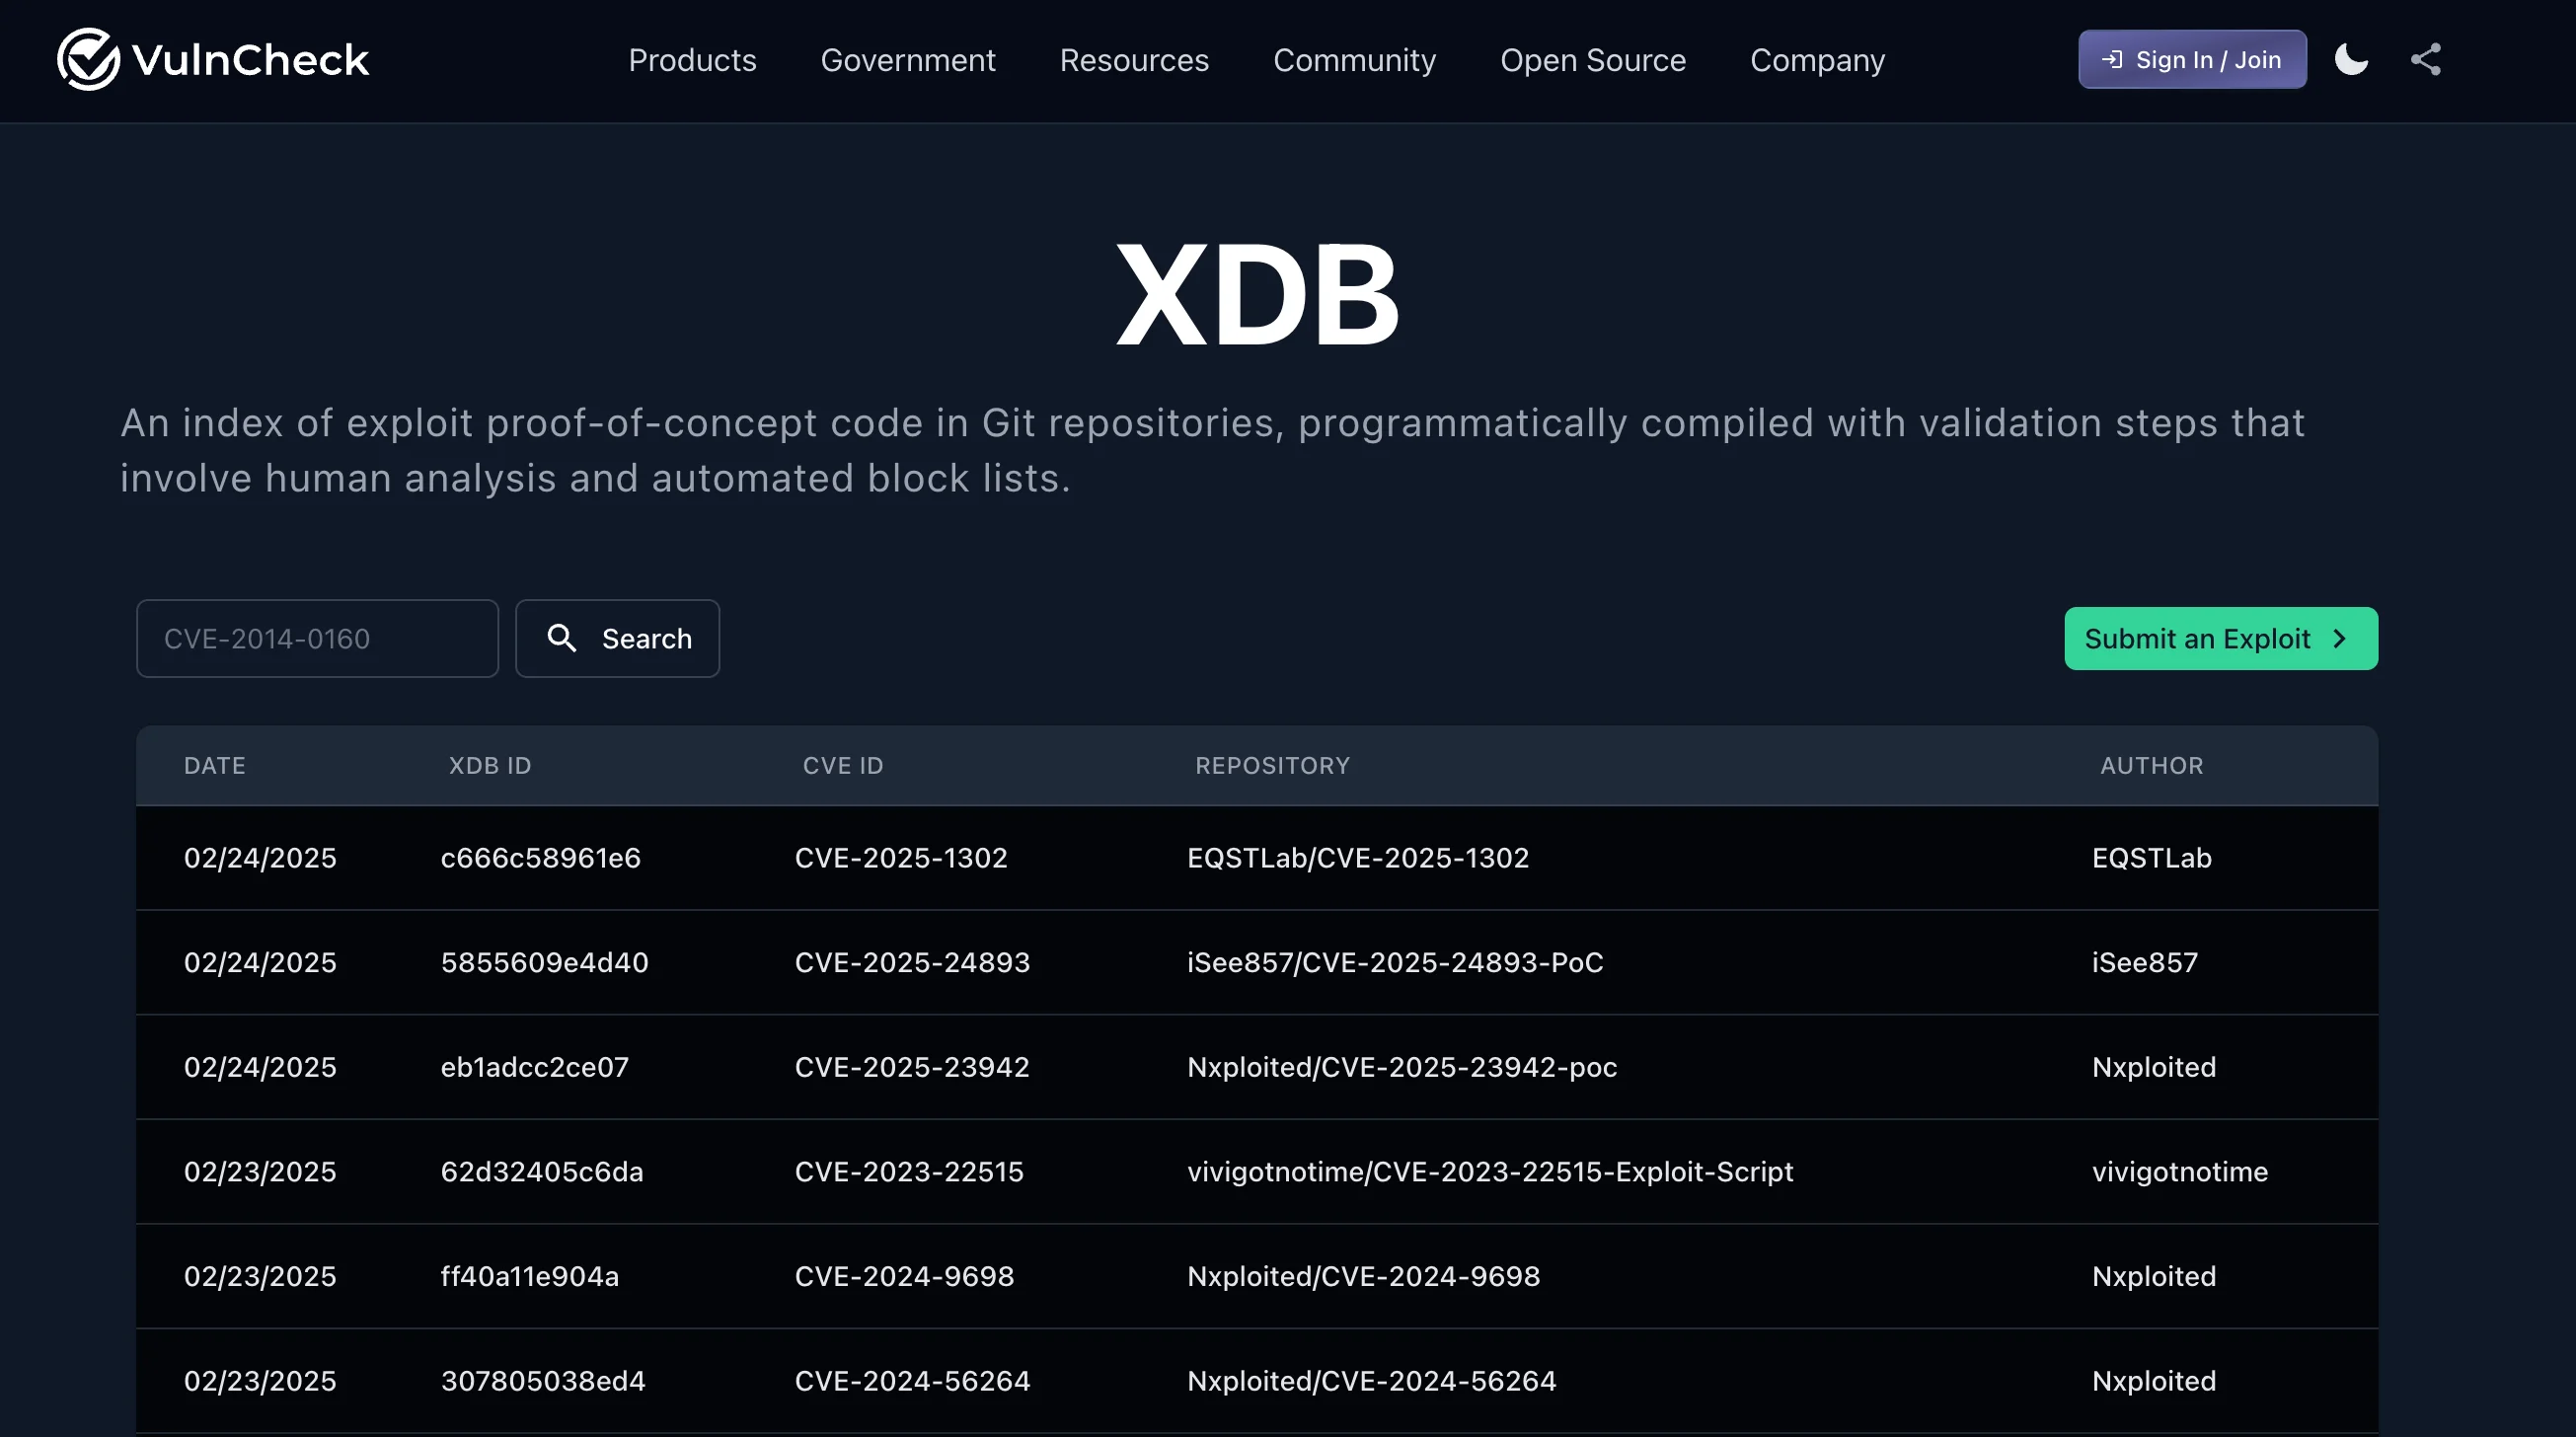This screenshot has height=1437, width=2576.
Task: Open XDB ID eb1adcc2ce07
Action: pyautogui.click(x=535, y=1067)
